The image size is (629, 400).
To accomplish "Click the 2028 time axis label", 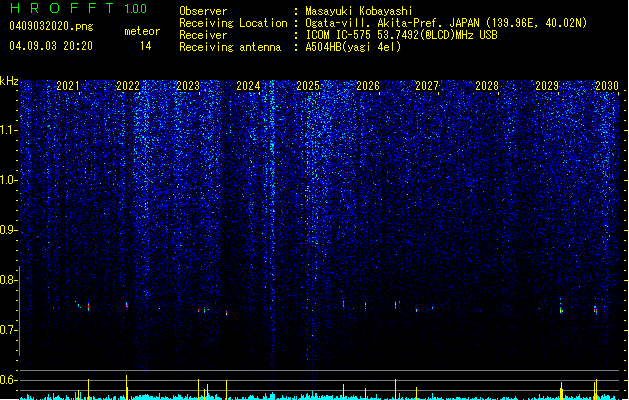I will tap(487, 85).
